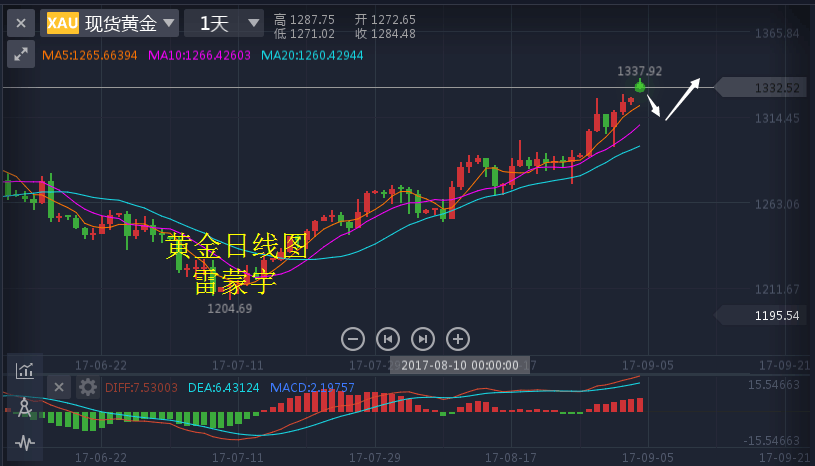Select the drawing compass tool icon

tap(25, 407)
